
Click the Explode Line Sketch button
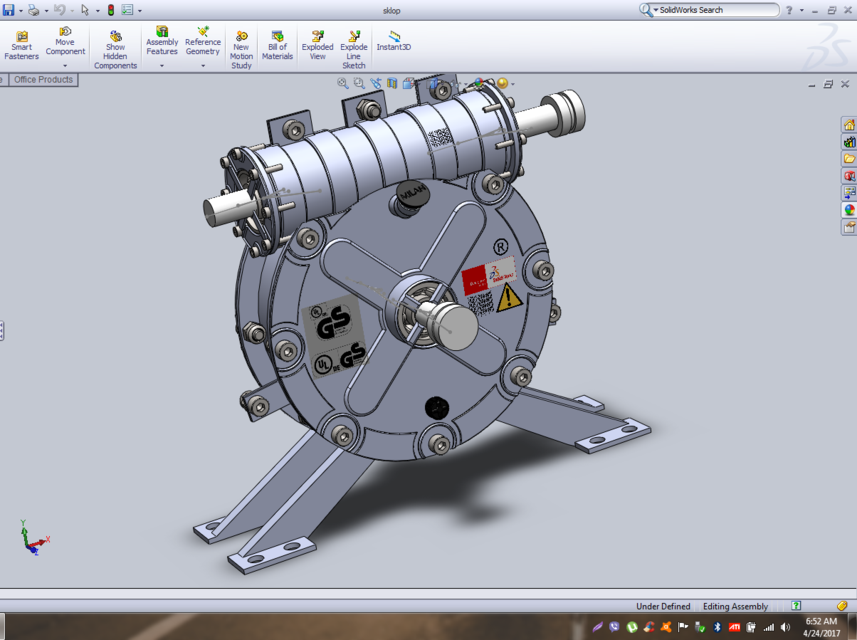pos(354,40)
